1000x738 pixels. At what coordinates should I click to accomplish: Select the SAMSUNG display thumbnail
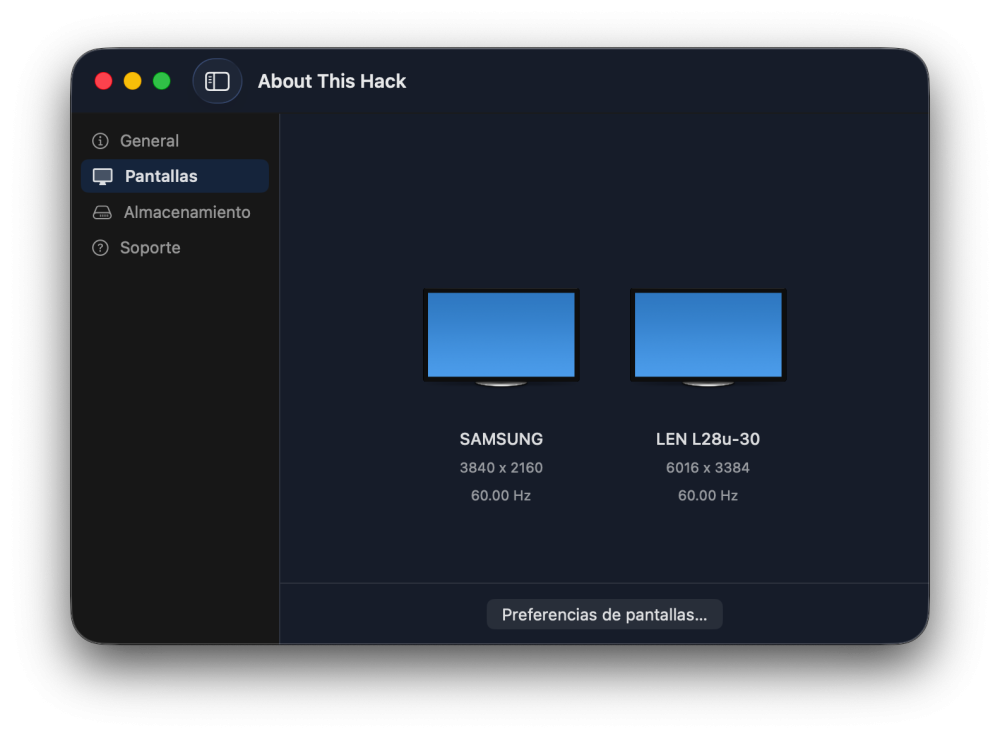point(501,337)
